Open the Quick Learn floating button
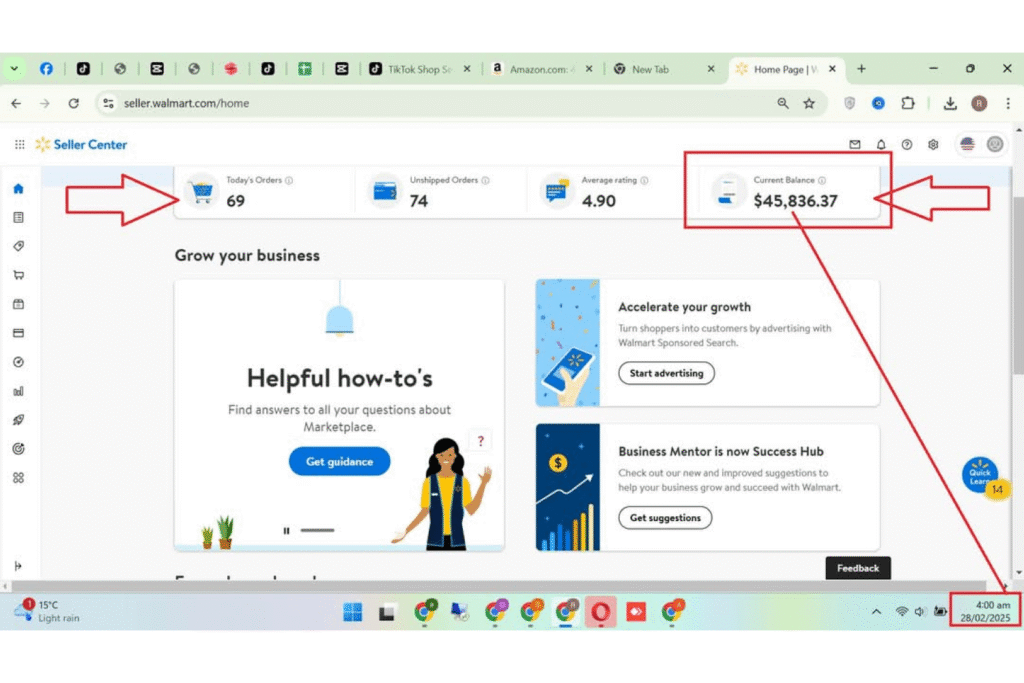 pyautogui.click(x=980, y=475)
